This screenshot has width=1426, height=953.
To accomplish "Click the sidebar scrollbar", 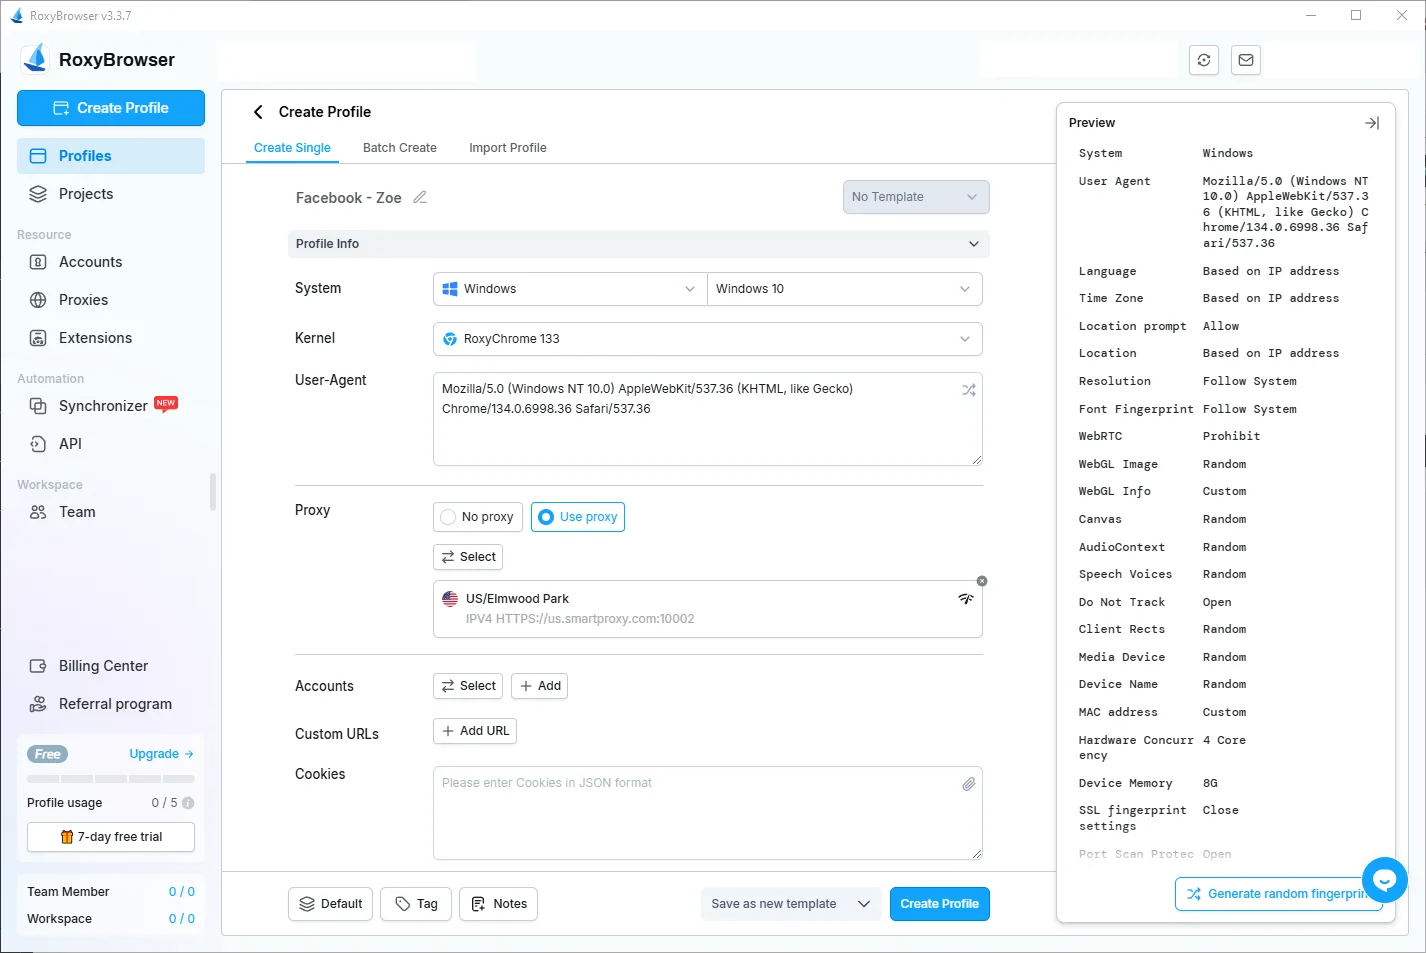I will [212, 492].
